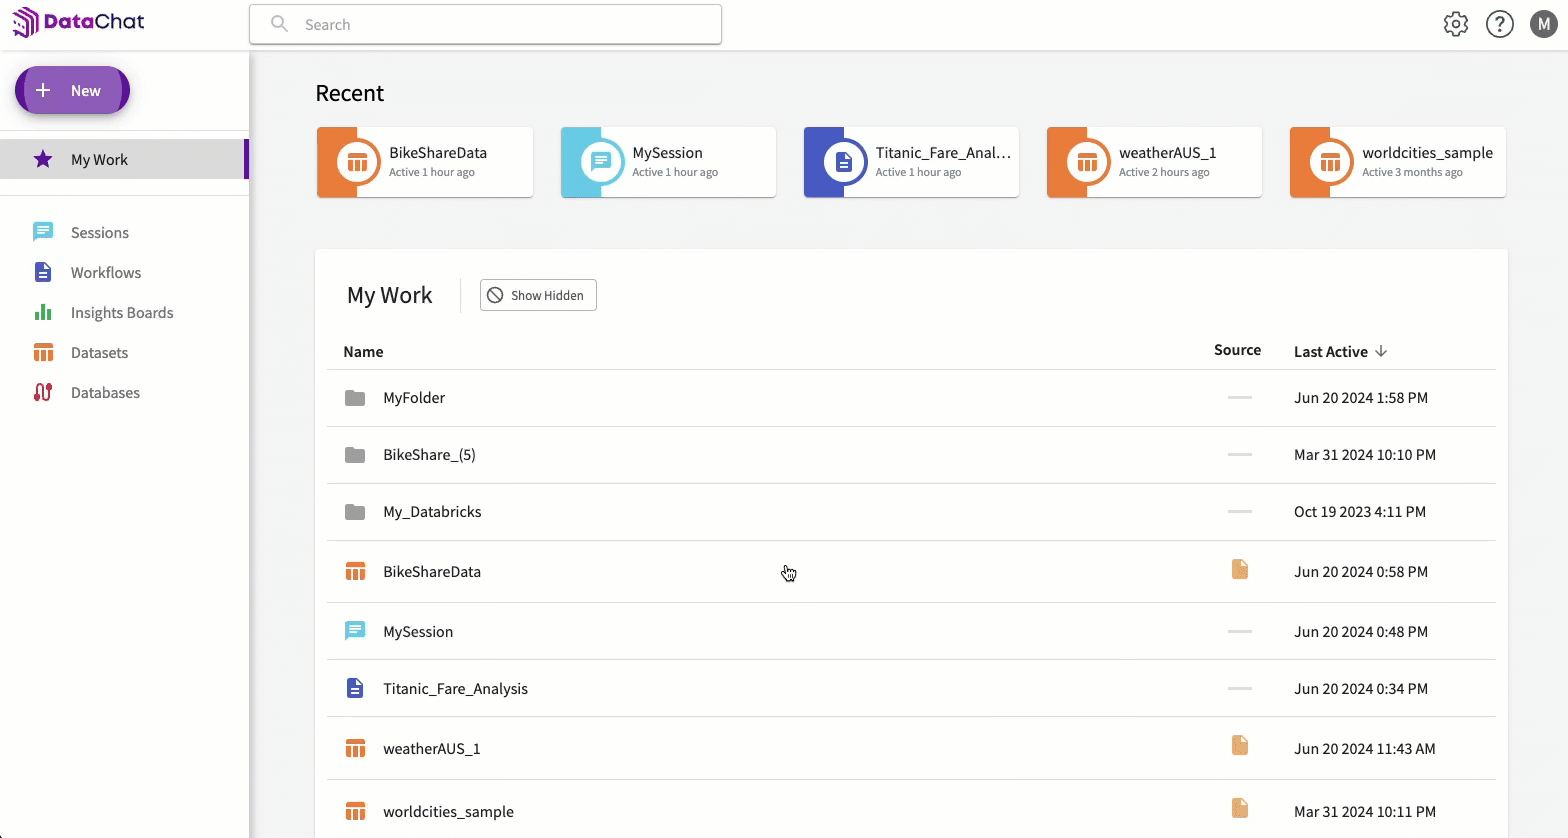1568x838 pixels.
Task: Click the Titanic_Fare_Analysis row workflow icon
Action: pos(355,688)
